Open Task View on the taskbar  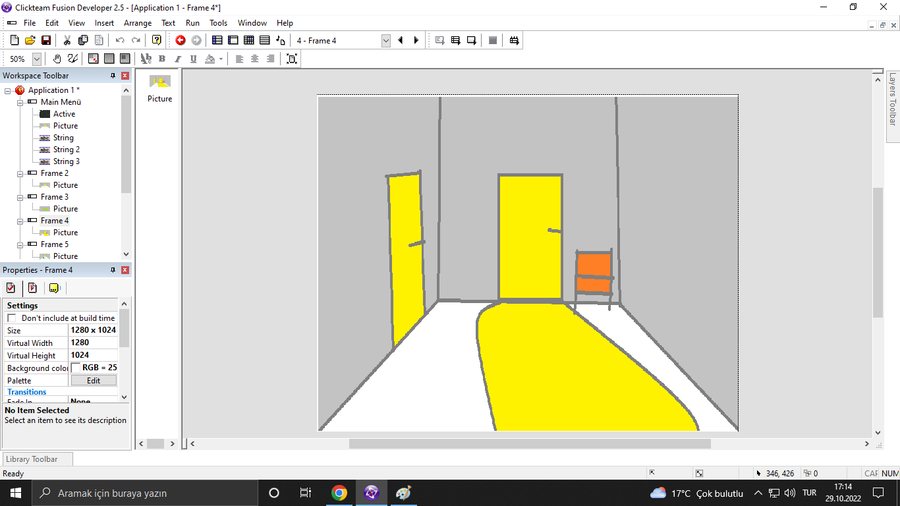305,493
